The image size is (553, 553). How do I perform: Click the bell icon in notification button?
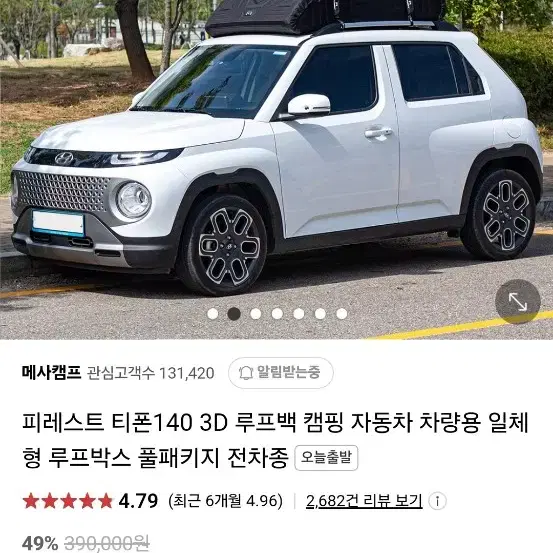(x=246, y=373)
